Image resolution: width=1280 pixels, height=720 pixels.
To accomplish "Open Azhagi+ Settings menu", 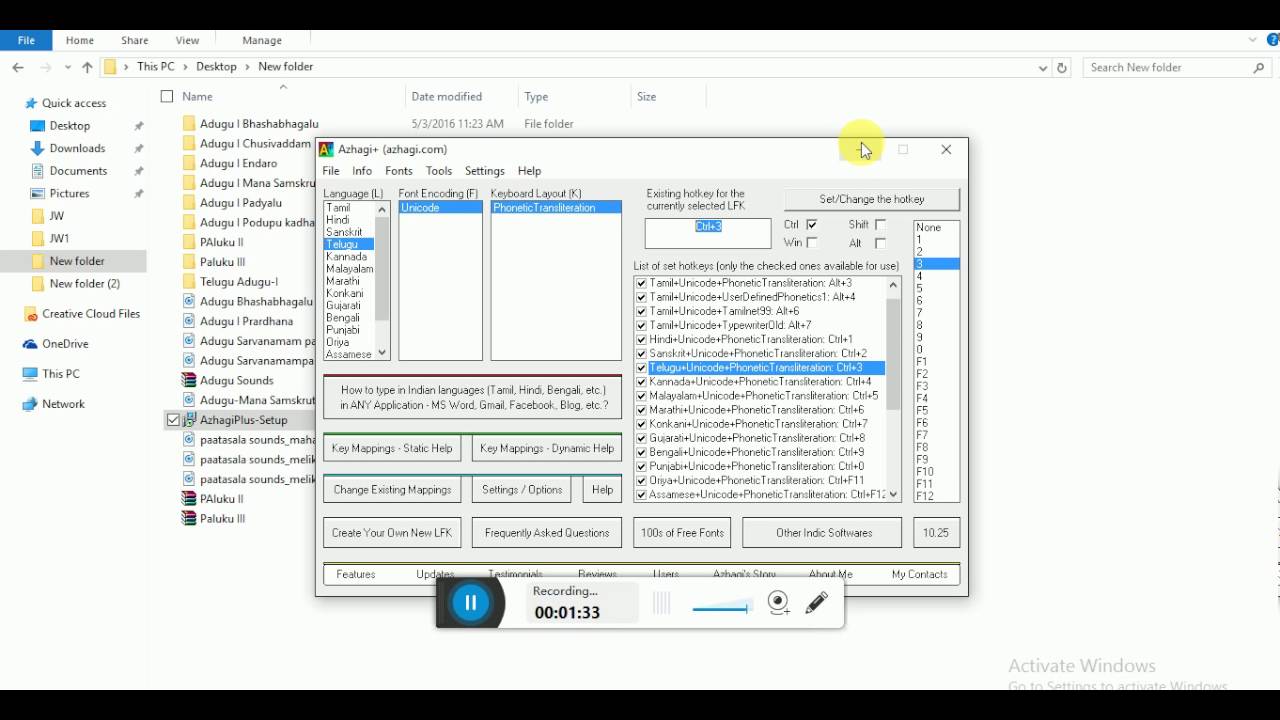I will pyautogui.click(x=485, y=171).
